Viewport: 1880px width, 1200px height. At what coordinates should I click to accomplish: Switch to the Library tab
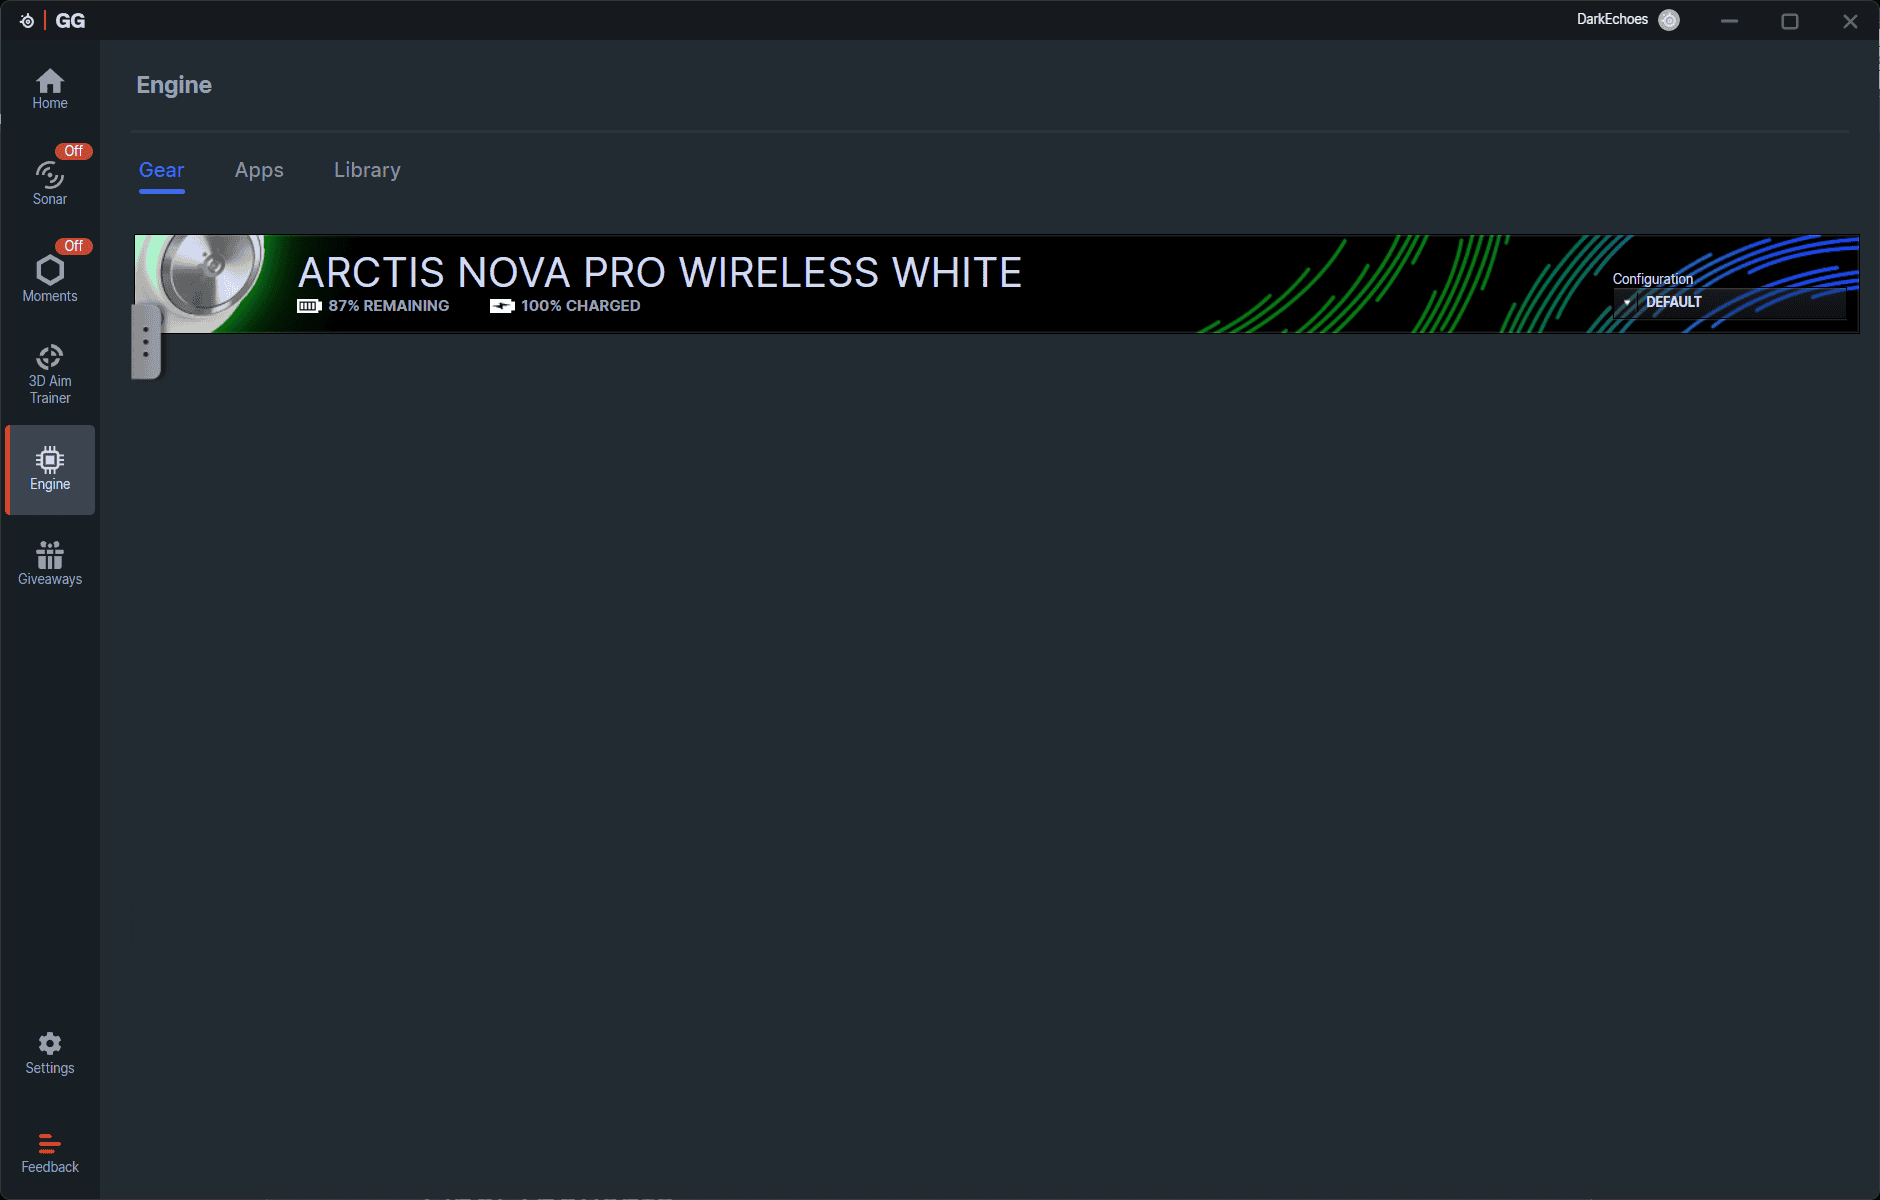367,170
